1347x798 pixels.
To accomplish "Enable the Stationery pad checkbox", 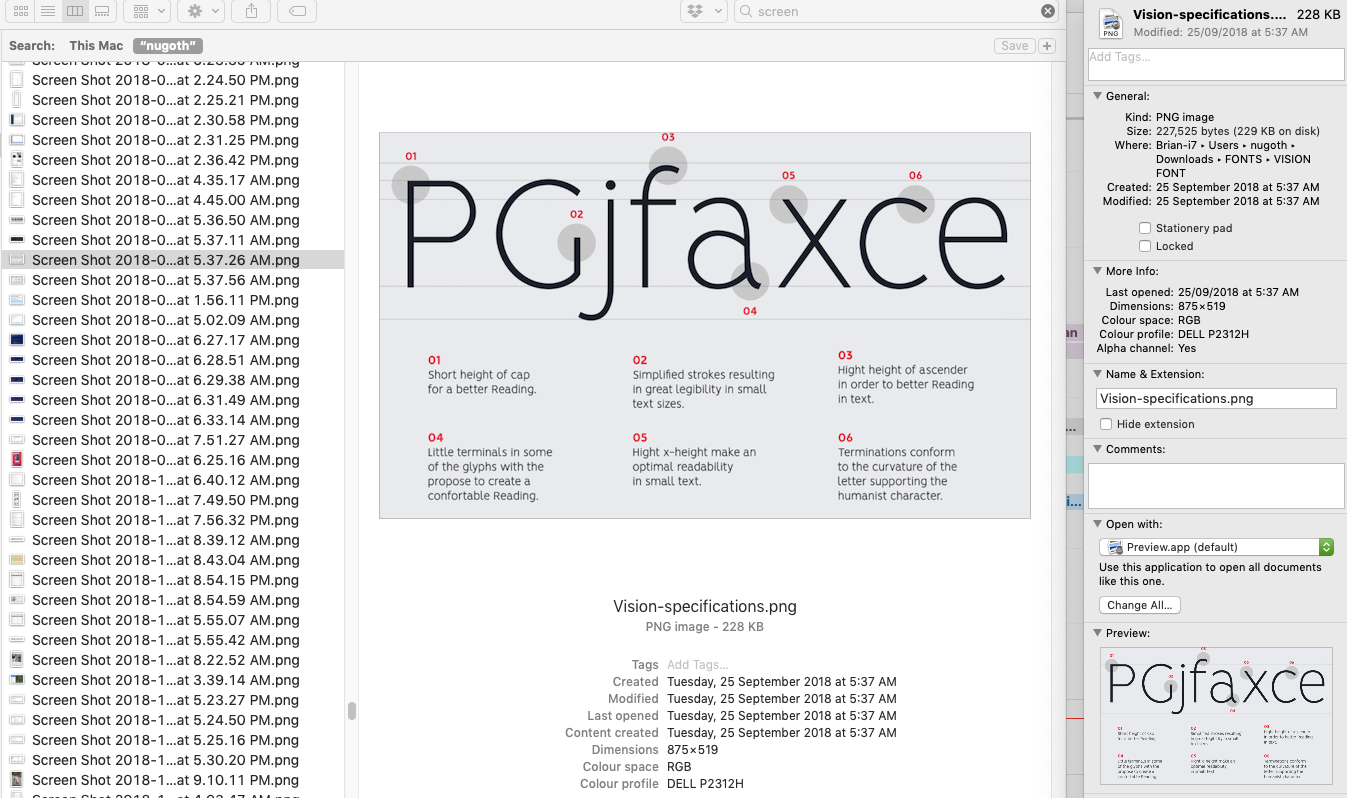I will pyautogui.click(x=1145, y=227).
